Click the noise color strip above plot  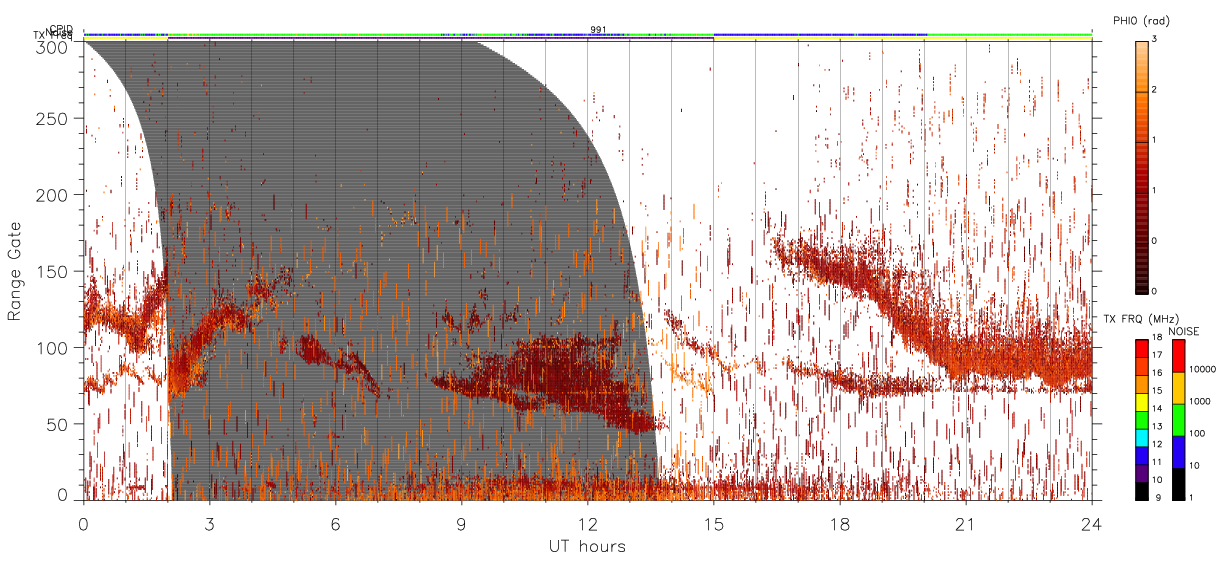[x=587, y=35]
